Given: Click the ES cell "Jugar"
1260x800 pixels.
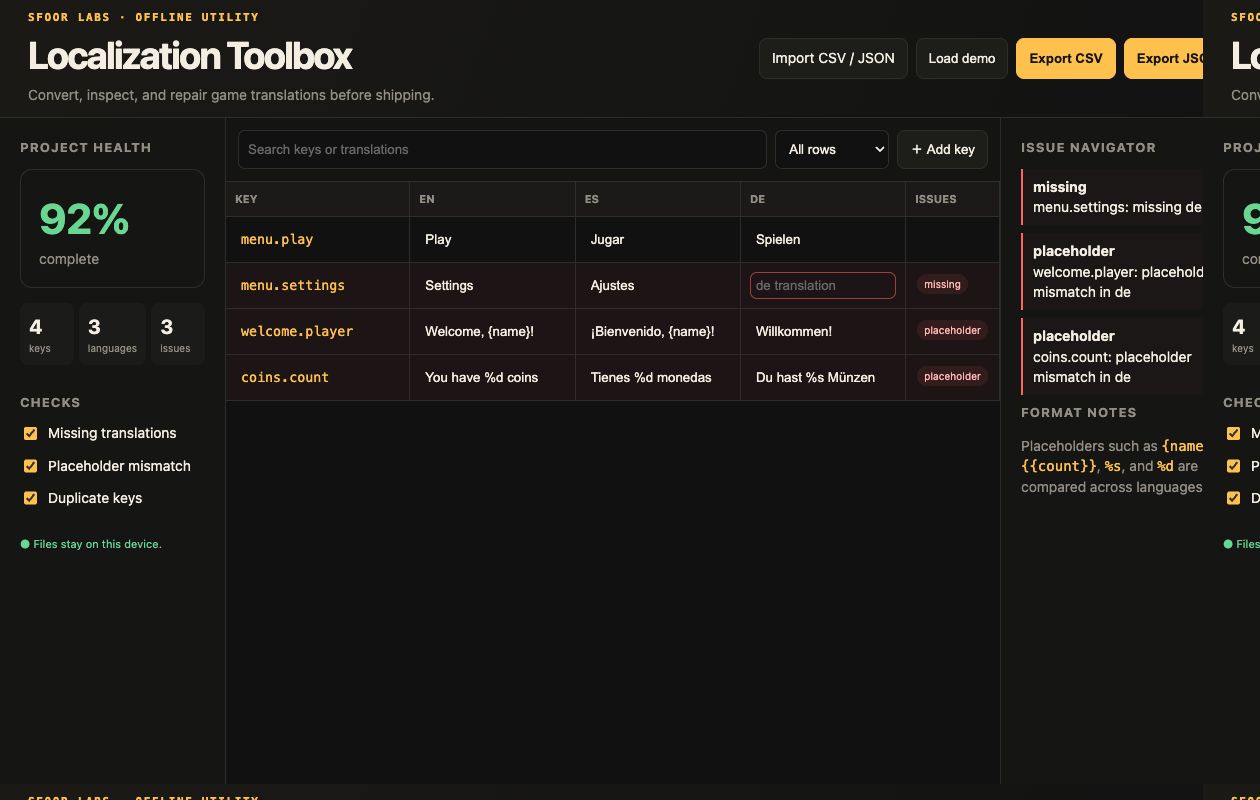Looking at the screenshot, I should coord(658,239).
